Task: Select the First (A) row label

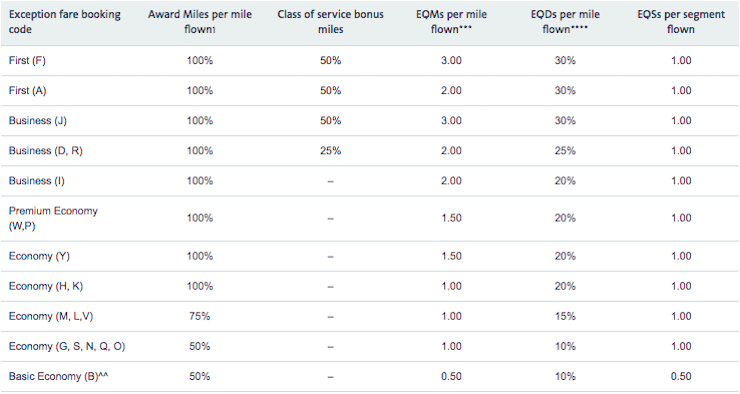Action: point(27,91)
